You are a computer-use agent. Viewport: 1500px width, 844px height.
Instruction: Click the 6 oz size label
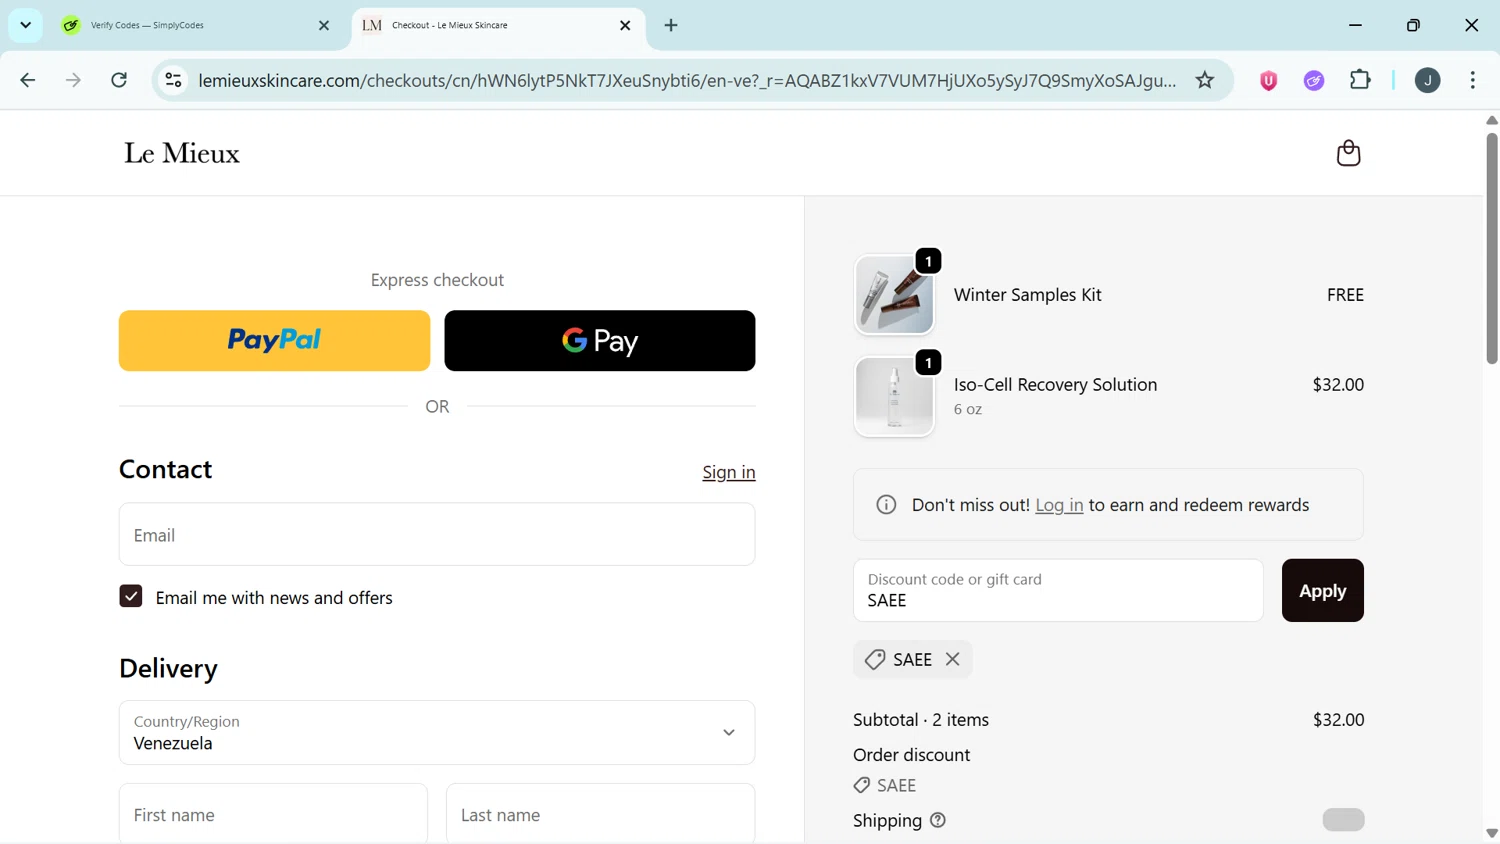(968, 409)
